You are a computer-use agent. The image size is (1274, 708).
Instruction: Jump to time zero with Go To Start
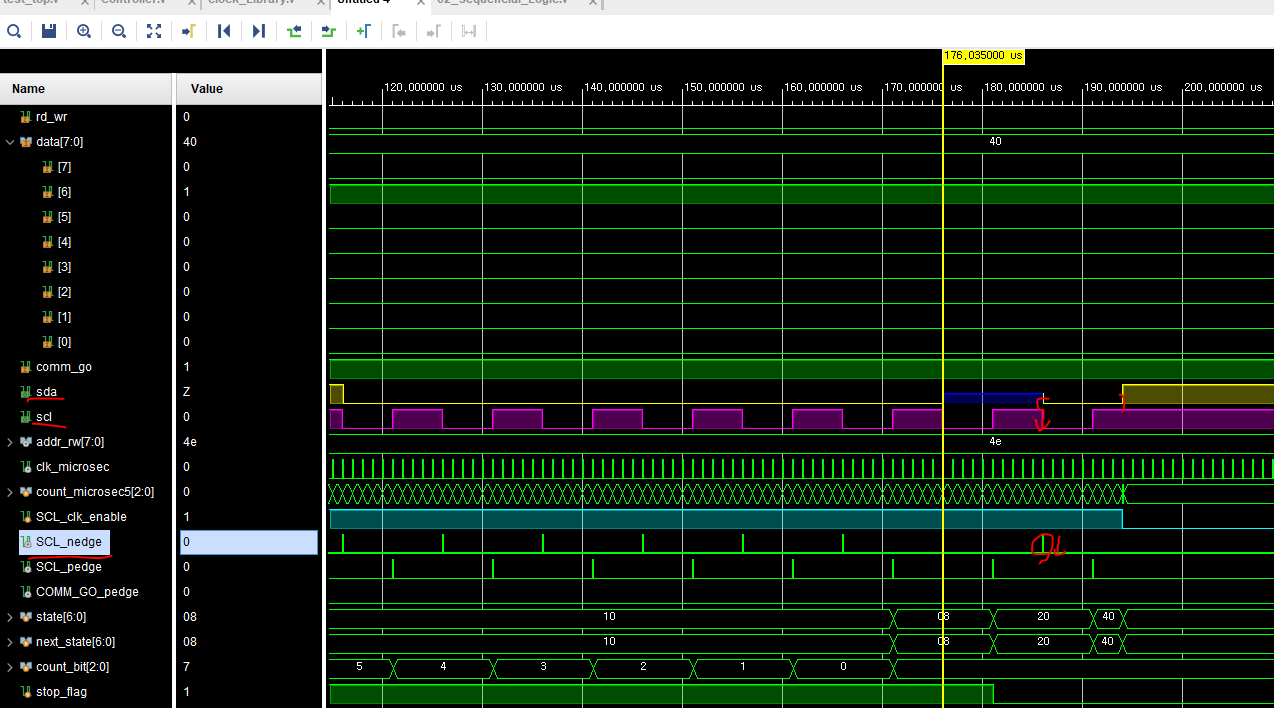coord(224,31)
